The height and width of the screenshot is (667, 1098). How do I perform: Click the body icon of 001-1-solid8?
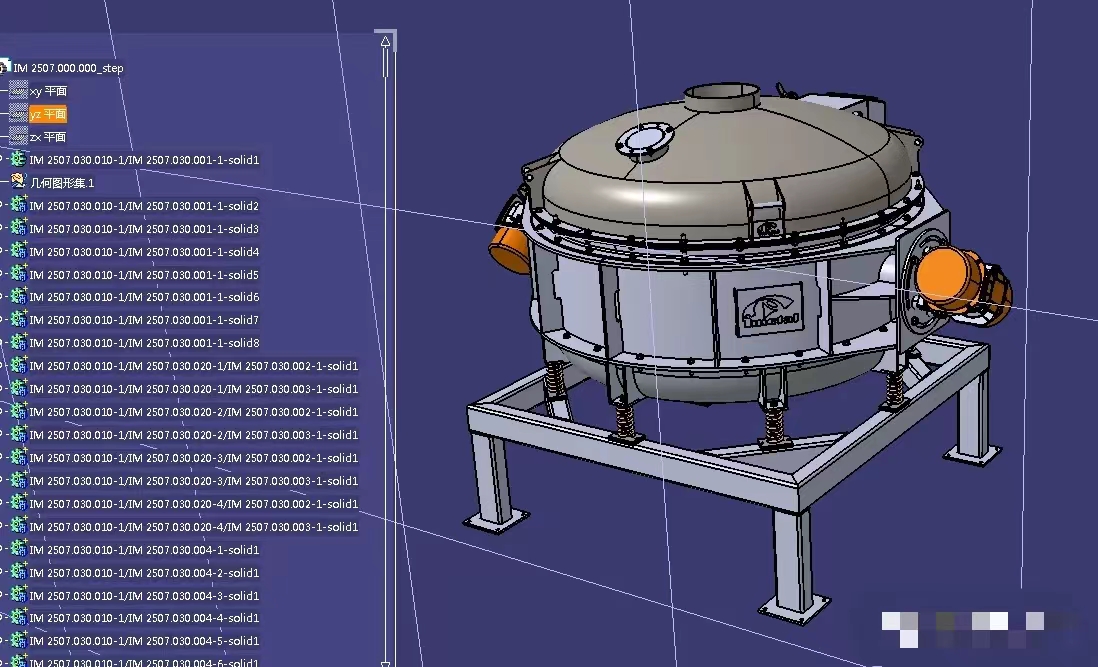tap(18, 342)
